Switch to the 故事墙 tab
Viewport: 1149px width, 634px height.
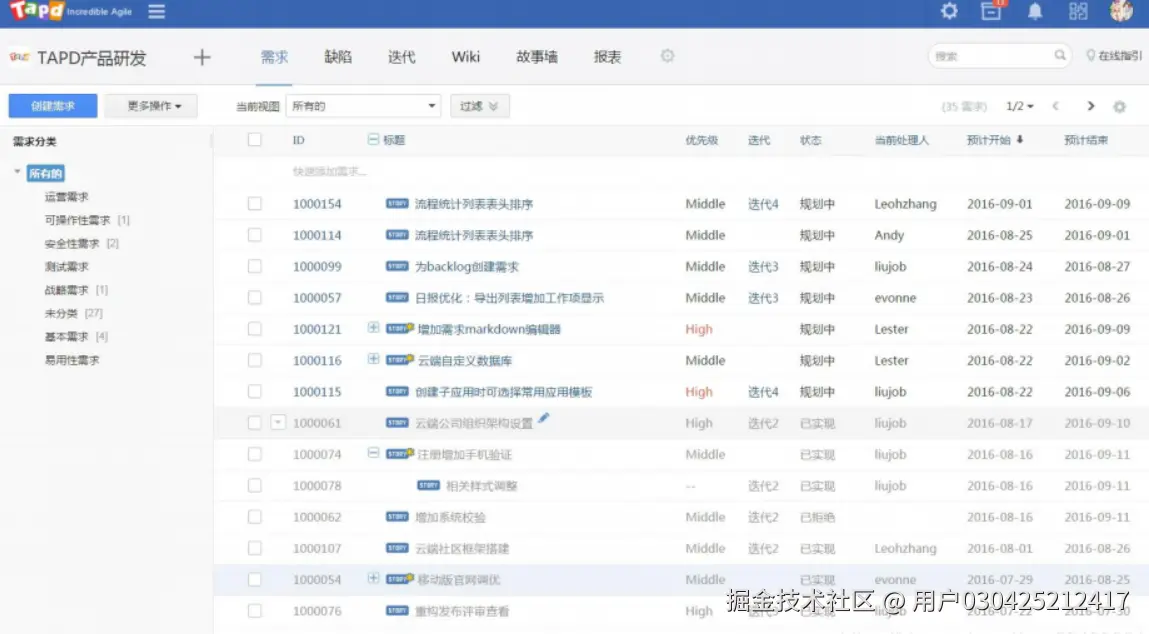(x=536, y=57)
